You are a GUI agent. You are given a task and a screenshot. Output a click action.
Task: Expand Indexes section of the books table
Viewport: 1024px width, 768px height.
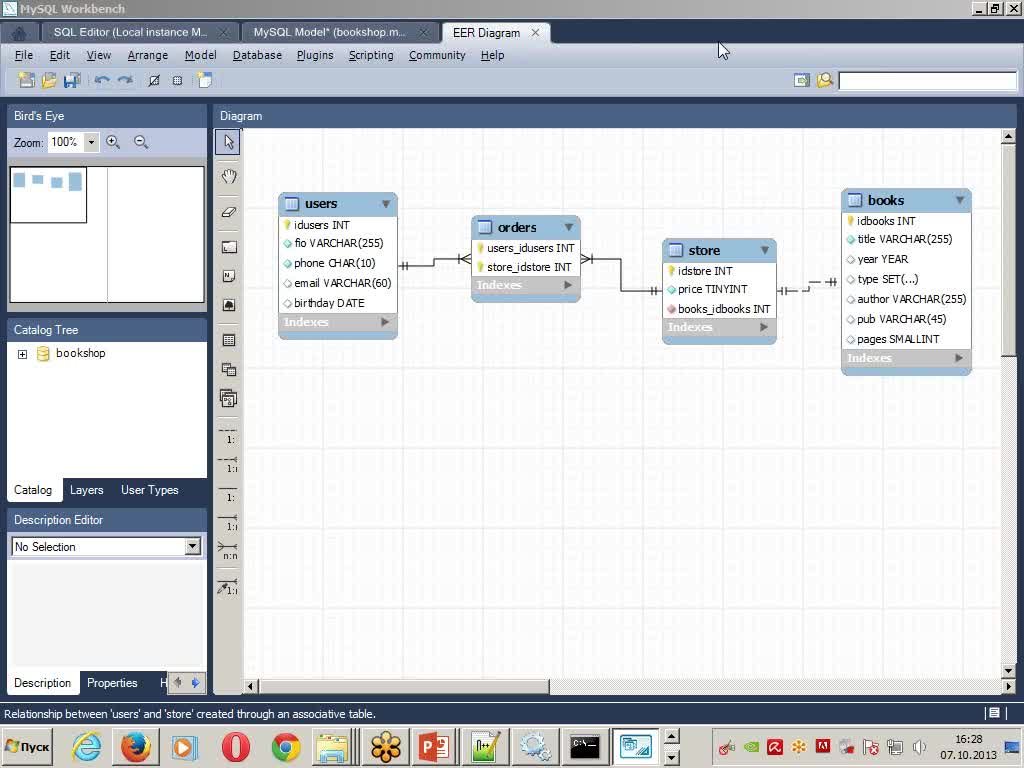[x=959, y=358]
